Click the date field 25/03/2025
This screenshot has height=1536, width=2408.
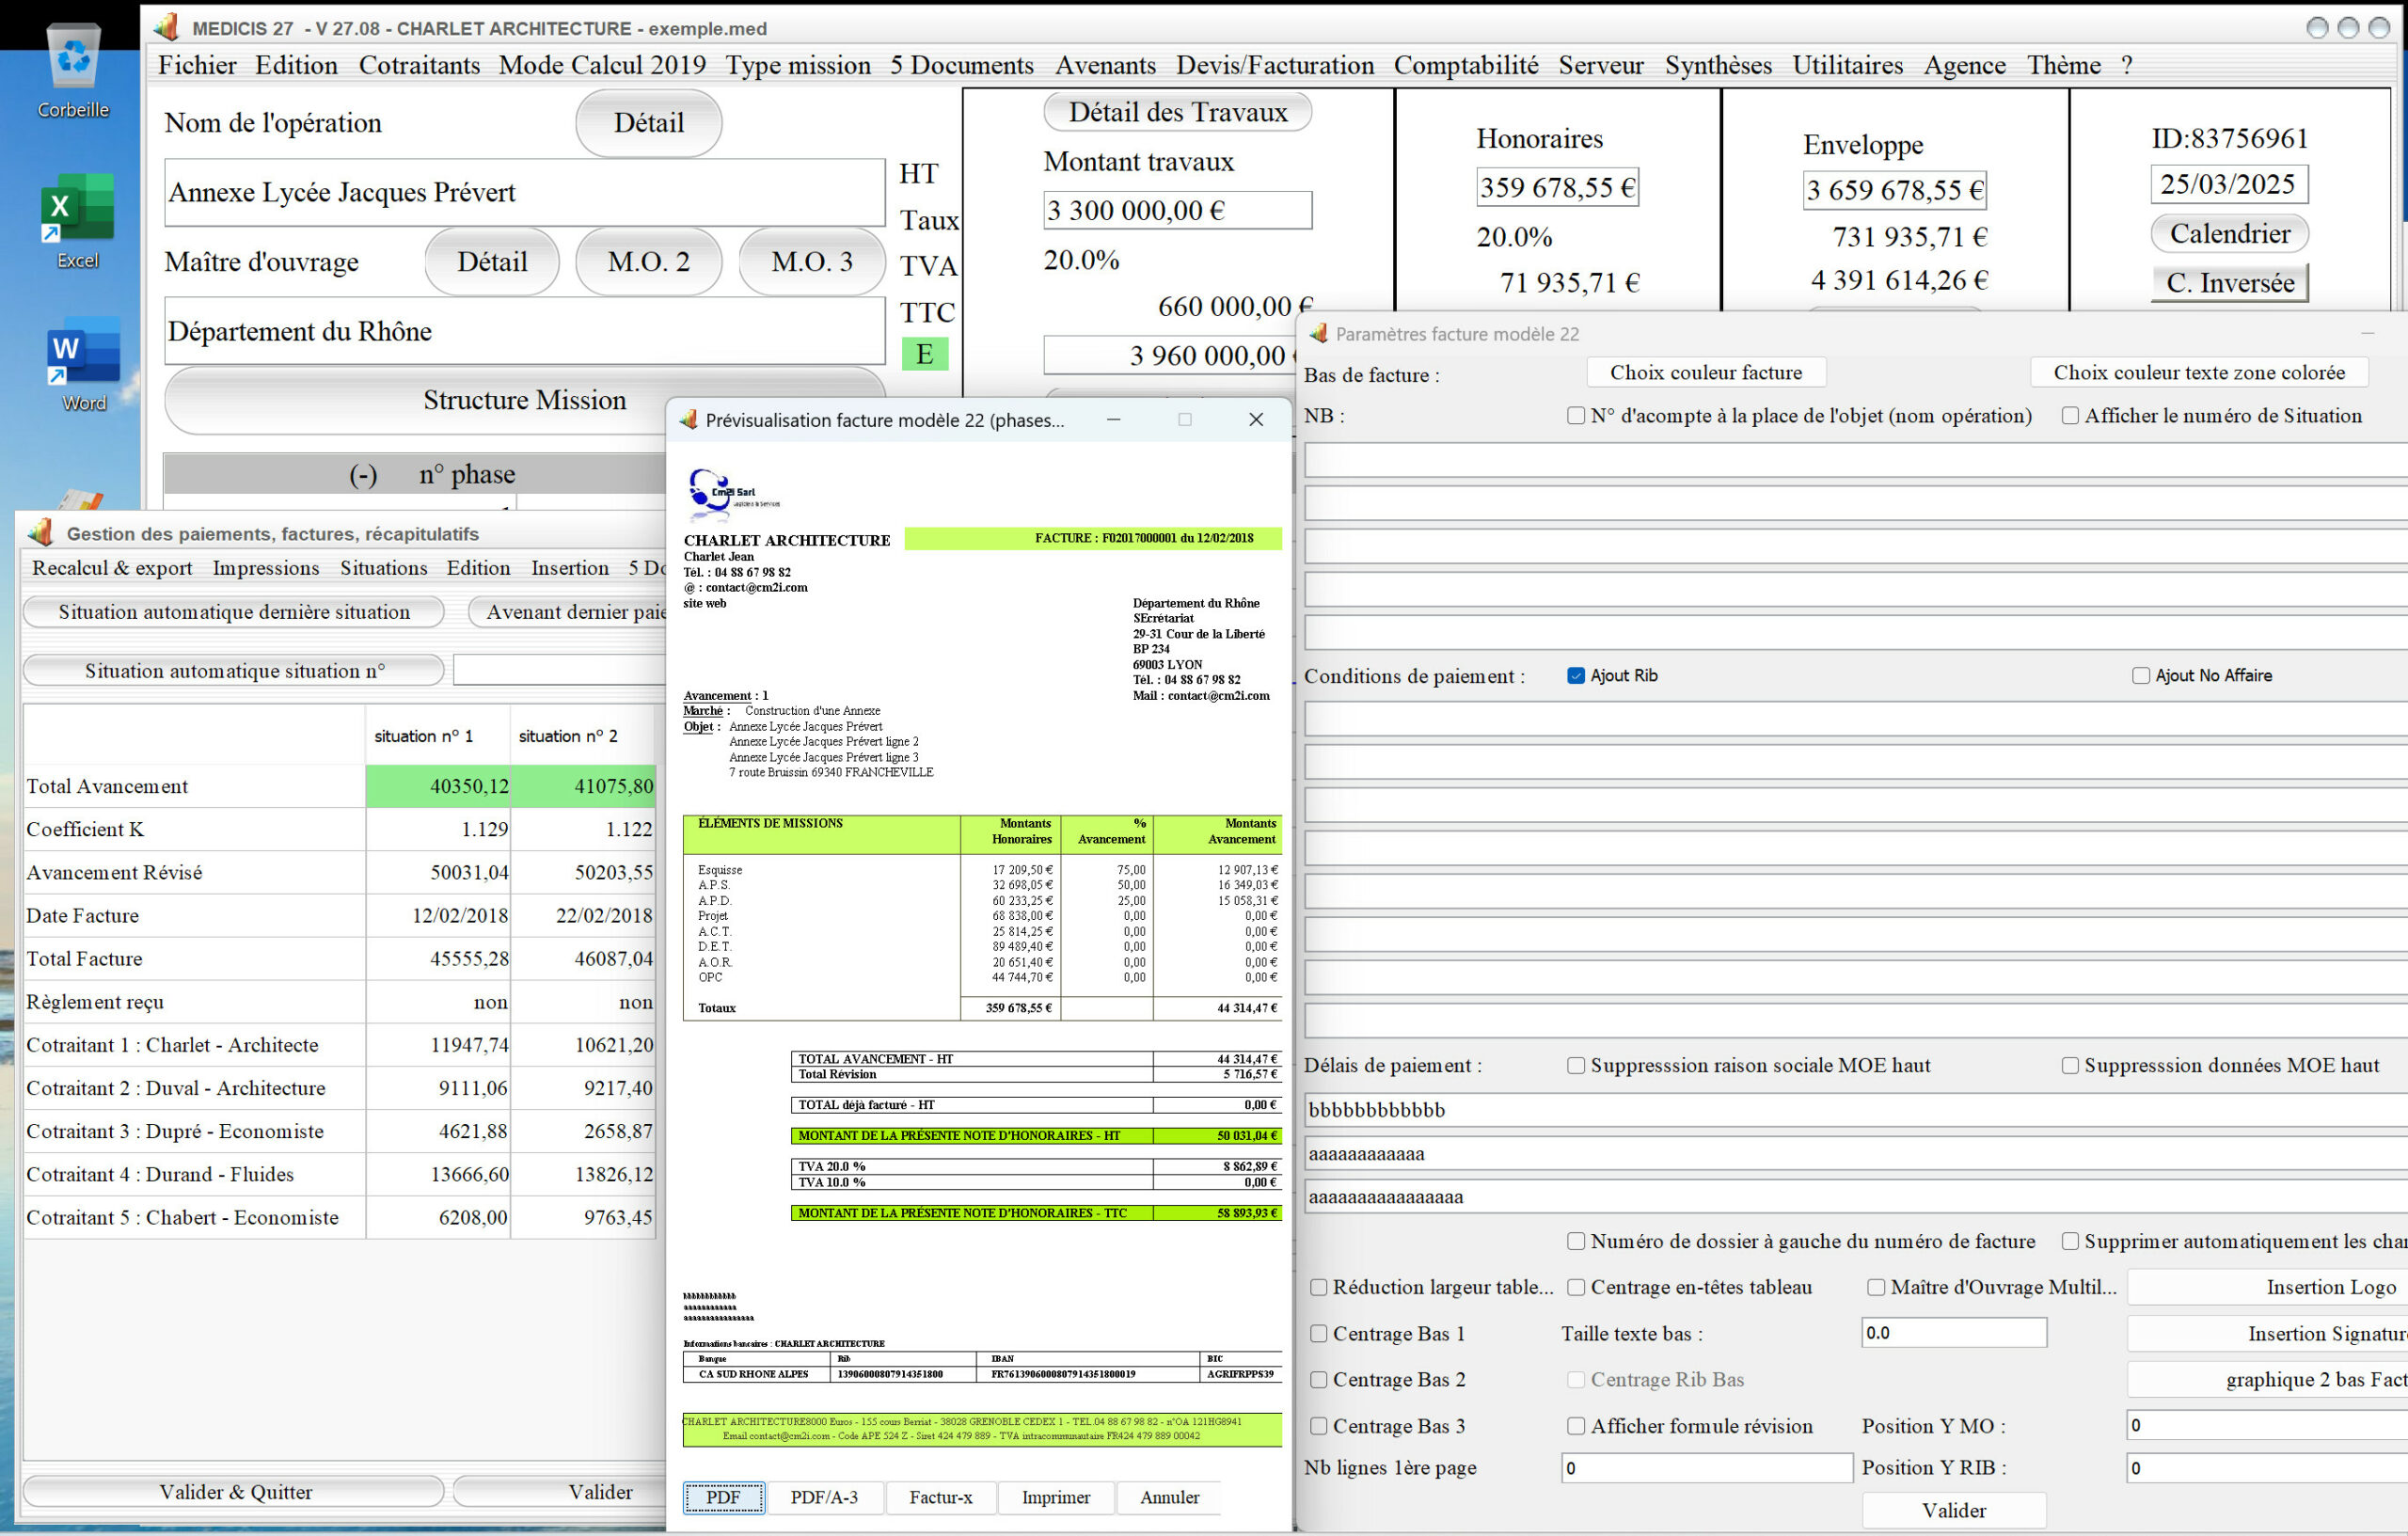tap(2230, 184)
